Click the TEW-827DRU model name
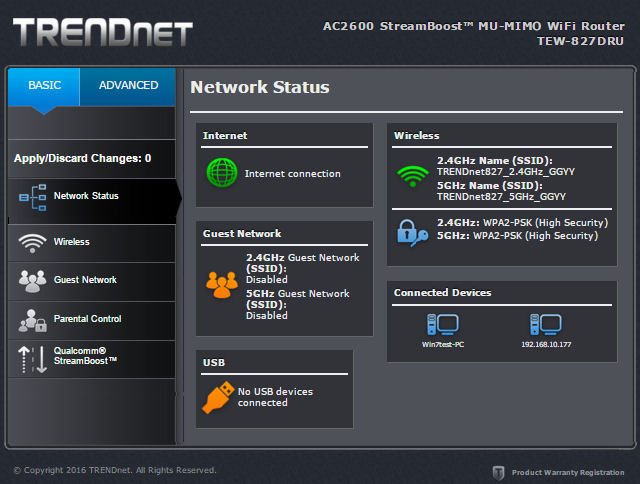 tap(580, 41)
